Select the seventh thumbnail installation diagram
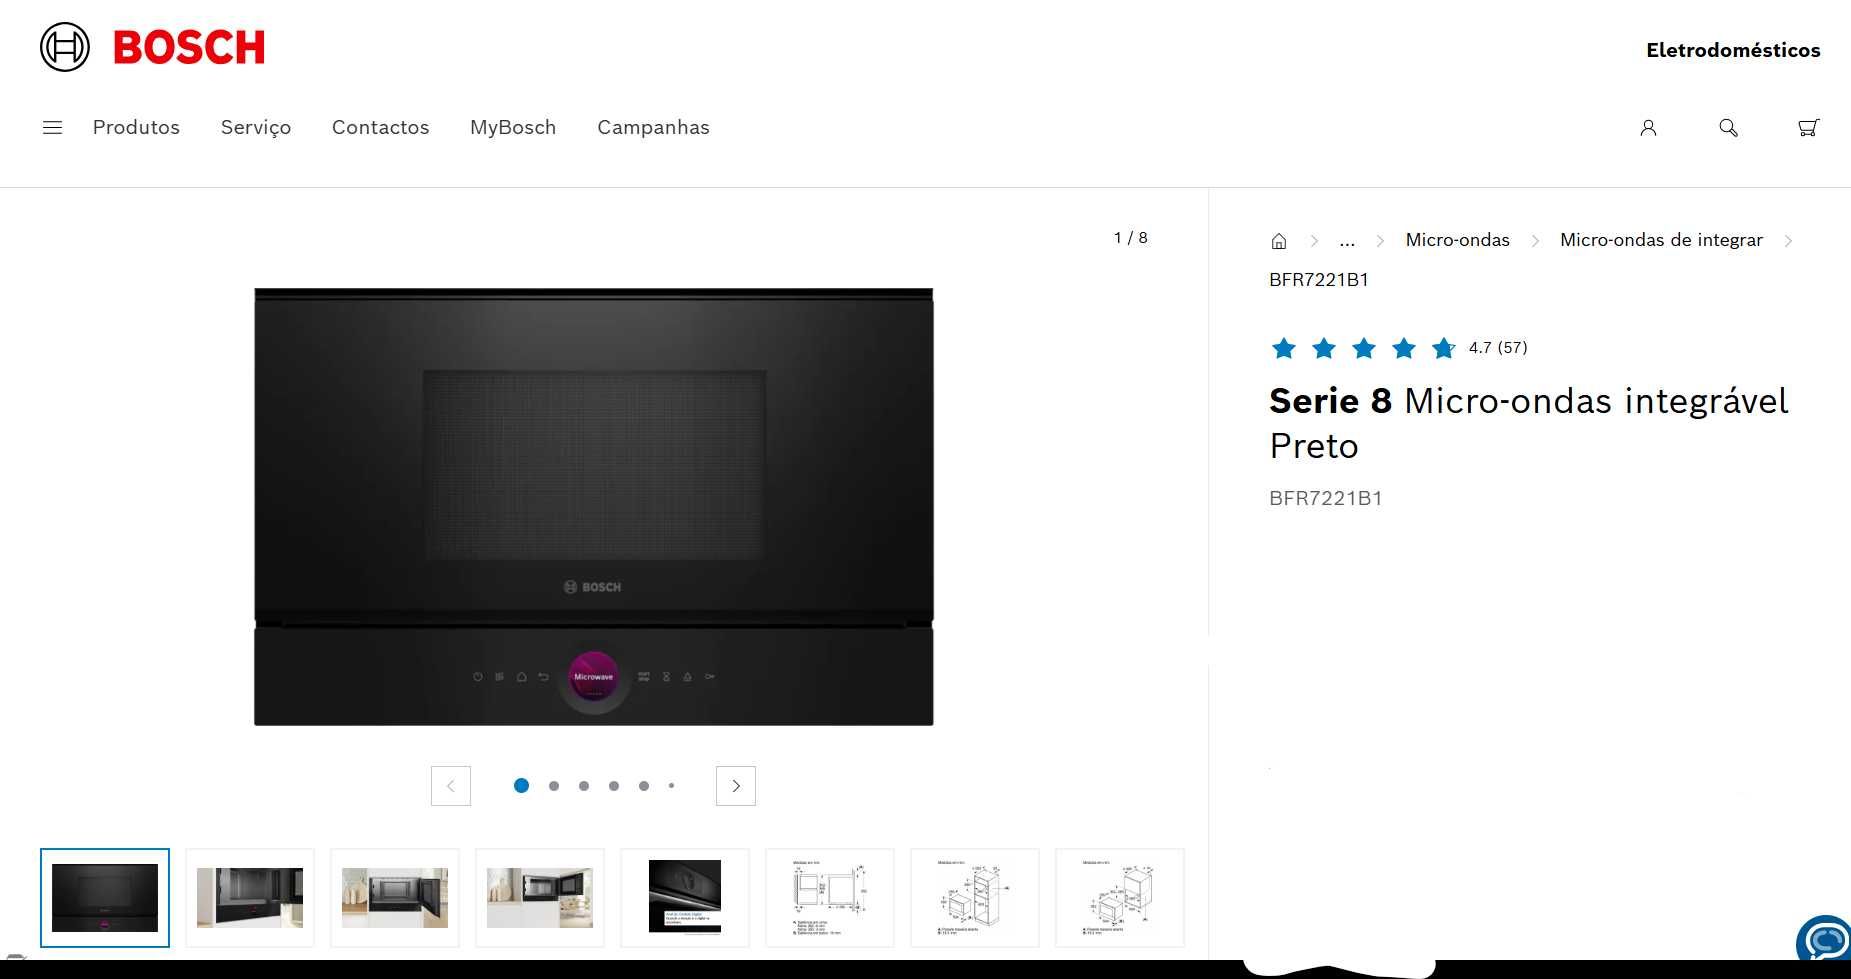Viewport: 1851px width, 979px height. (x=975, y=898)
